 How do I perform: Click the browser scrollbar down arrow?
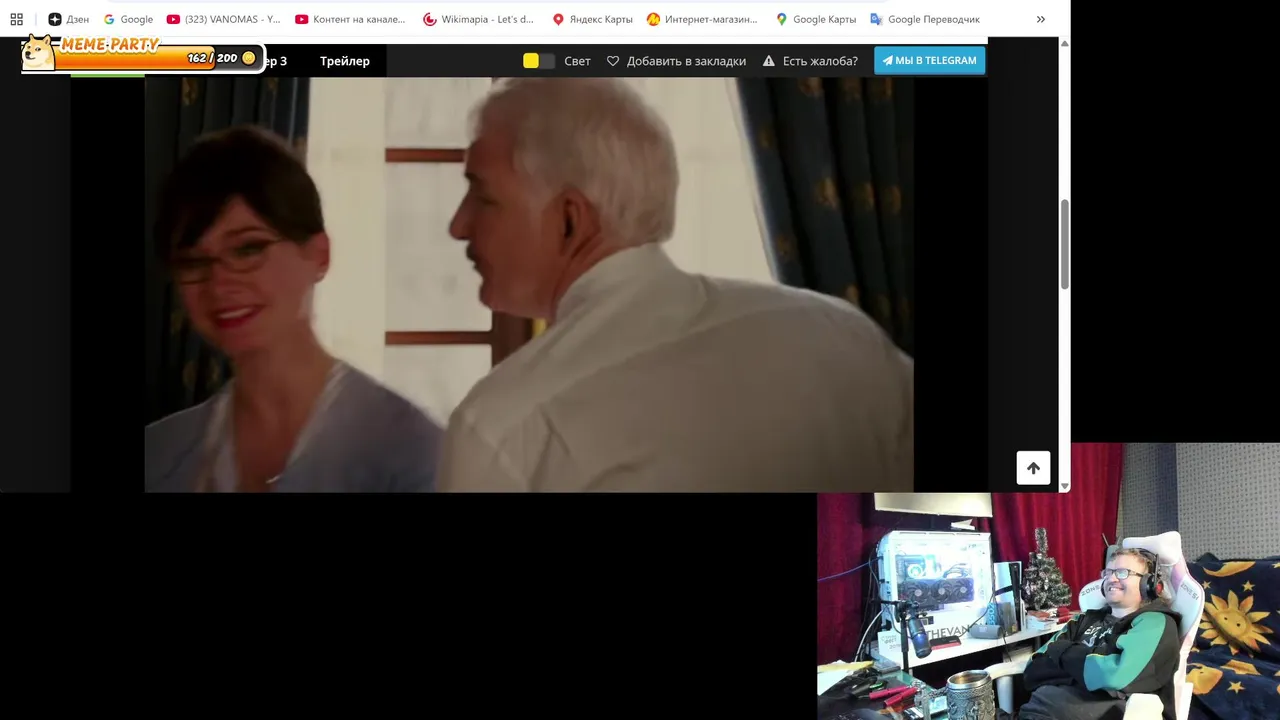[x=1064, y=486]
